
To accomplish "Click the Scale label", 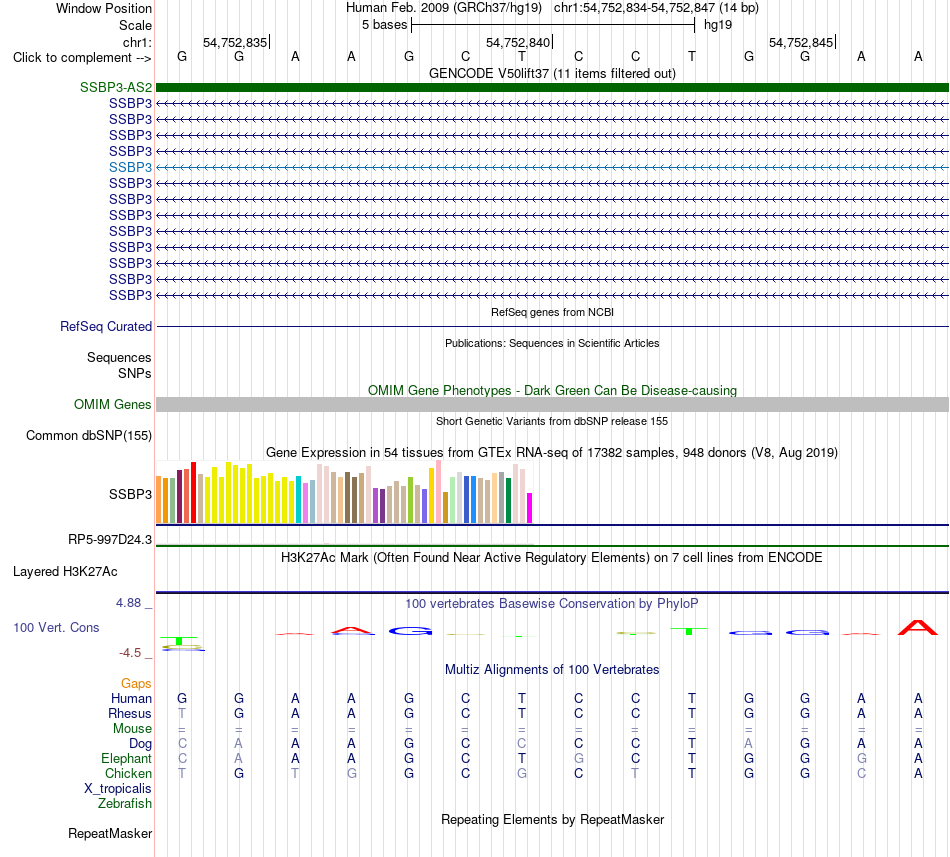I will 135,25.
